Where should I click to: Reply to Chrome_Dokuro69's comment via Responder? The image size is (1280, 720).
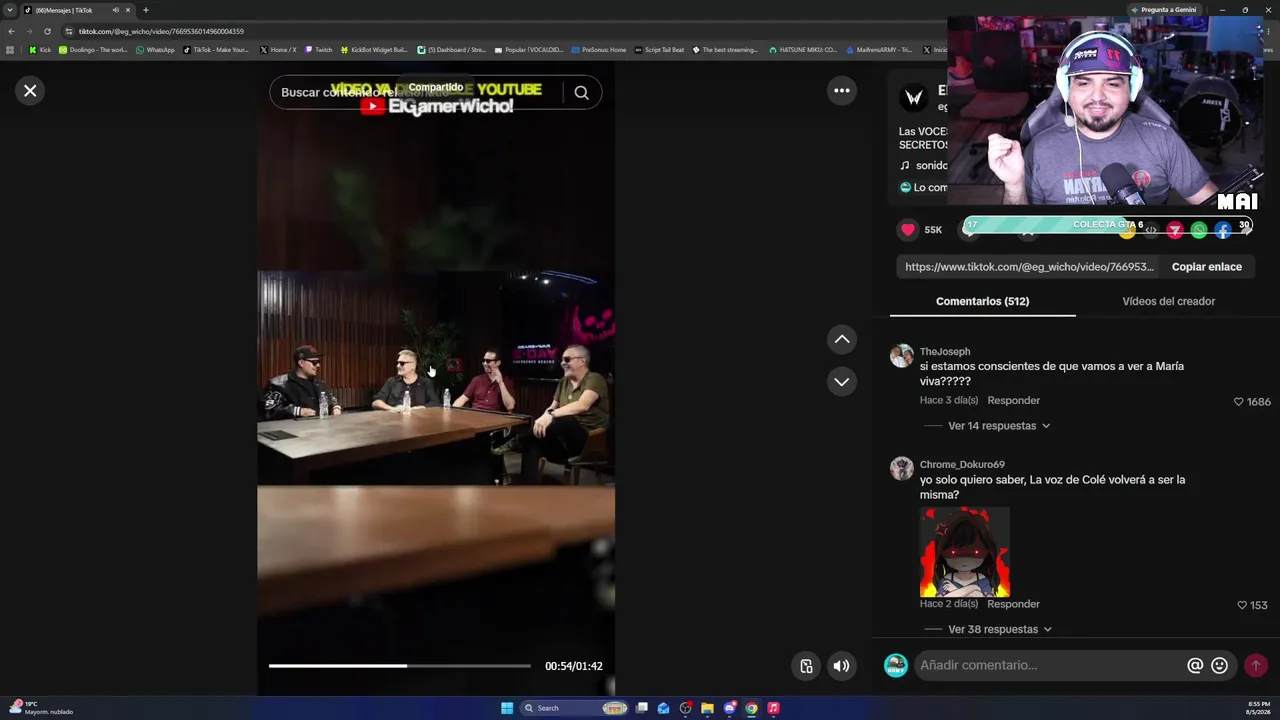[x=1013, y=604]
